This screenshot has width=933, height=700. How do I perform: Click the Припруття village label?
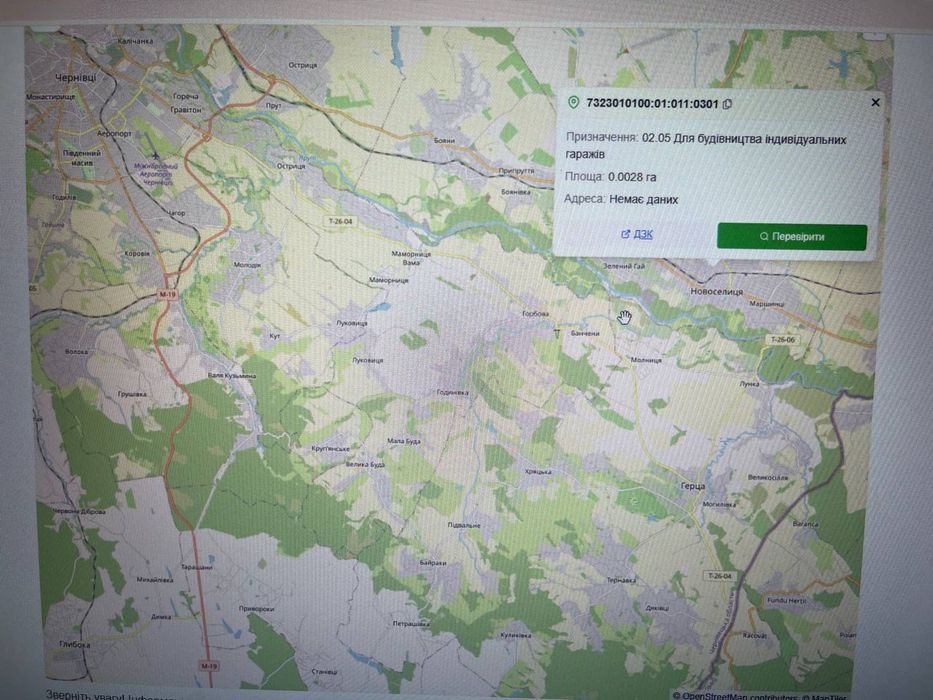click(516, 170)
